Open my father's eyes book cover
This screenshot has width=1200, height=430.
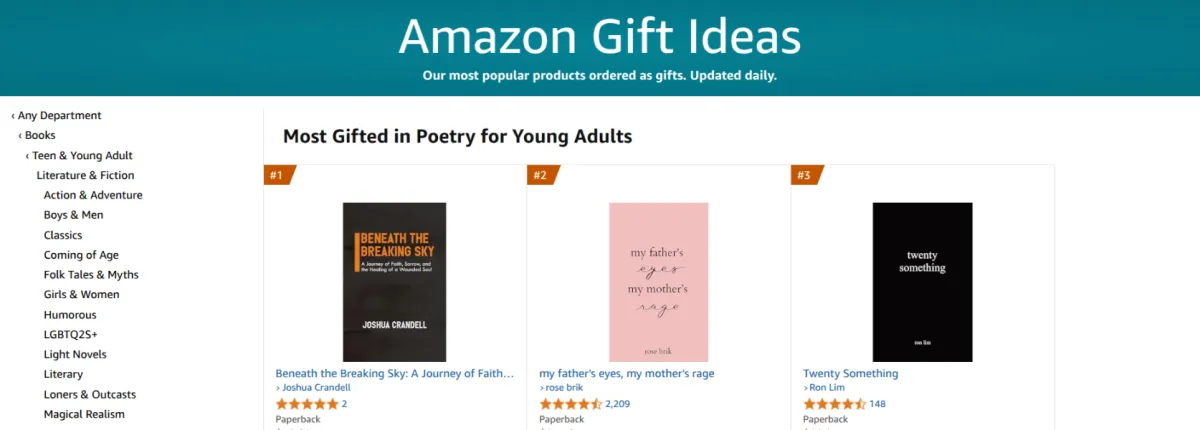pyautogui.click(x=658, y=282)
